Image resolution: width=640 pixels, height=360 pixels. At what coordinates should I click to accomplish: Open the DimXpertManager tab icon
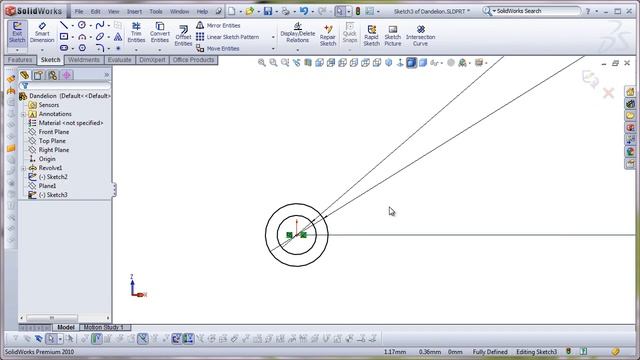pos(67,75)
